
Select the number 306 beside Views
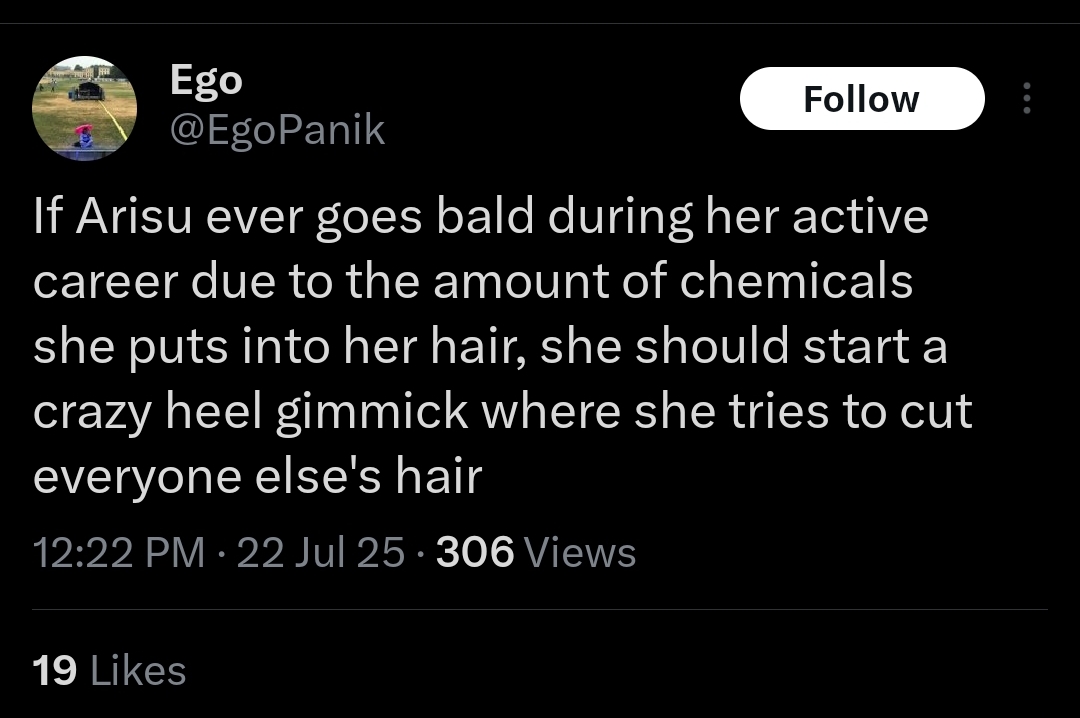point(475,552)
